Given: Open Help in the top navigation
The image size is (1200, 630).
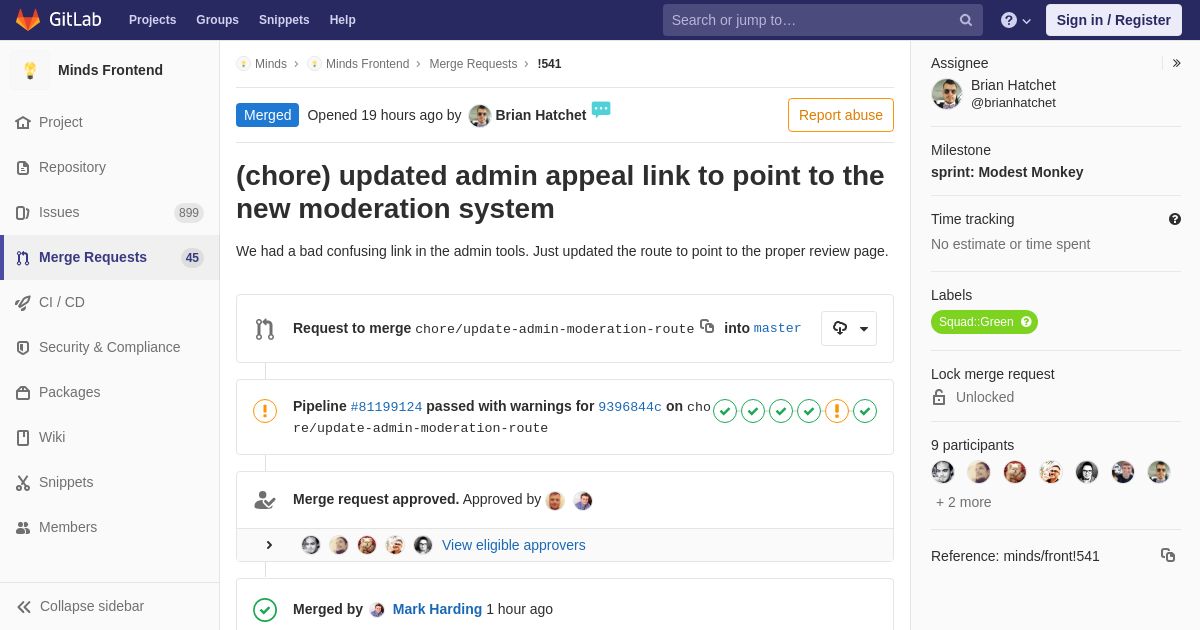Looking at the screenshot, I should [x=343, y=20].
